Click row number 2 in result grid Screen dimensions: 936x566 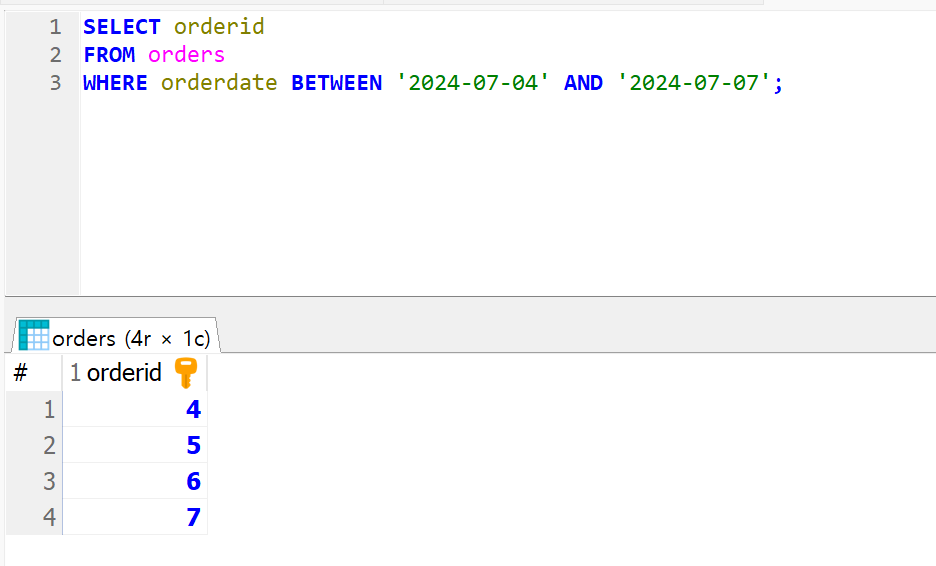click(34, 445)
